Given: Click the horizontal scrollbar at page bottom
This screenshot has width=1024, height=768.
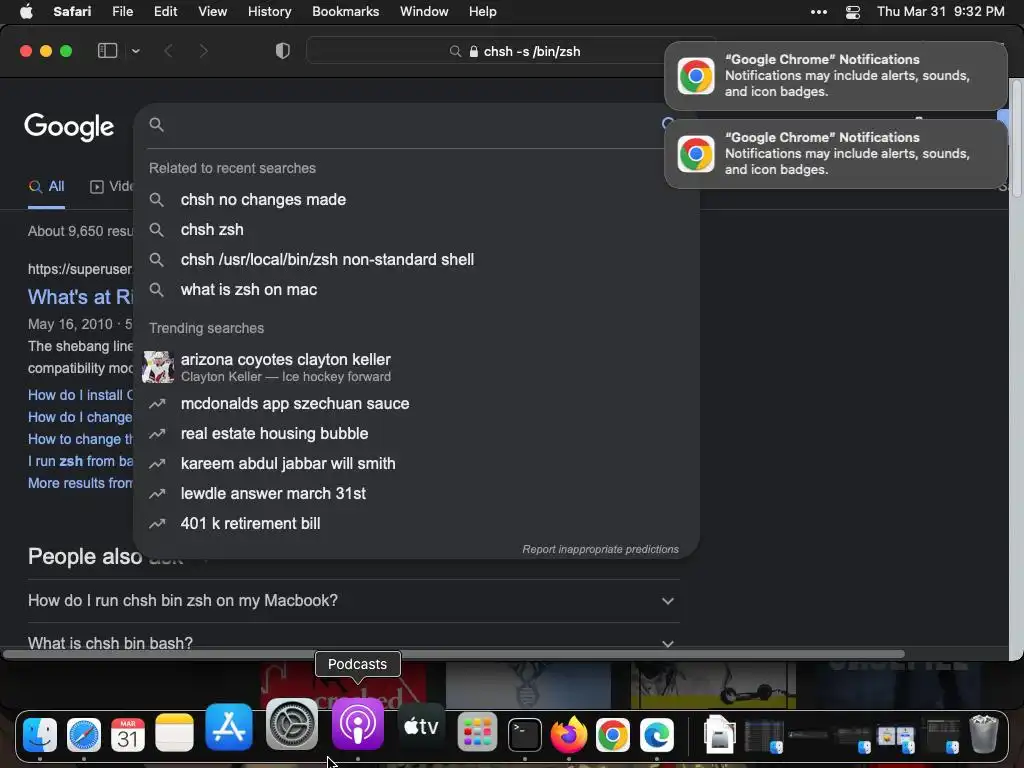Looking at the screenshot, I should [454, 654].
